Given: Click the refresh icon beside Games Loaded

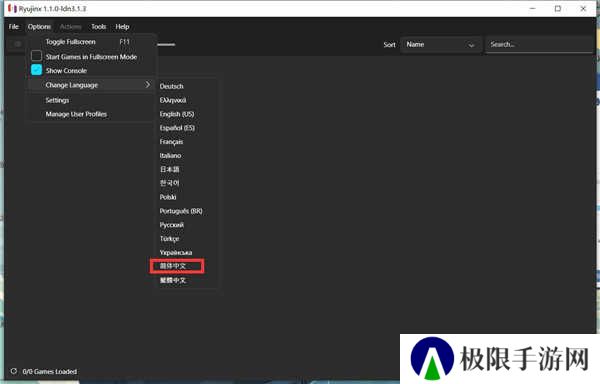Looking at the screenshot, I should pyautogui.click(x=14, y=371).
